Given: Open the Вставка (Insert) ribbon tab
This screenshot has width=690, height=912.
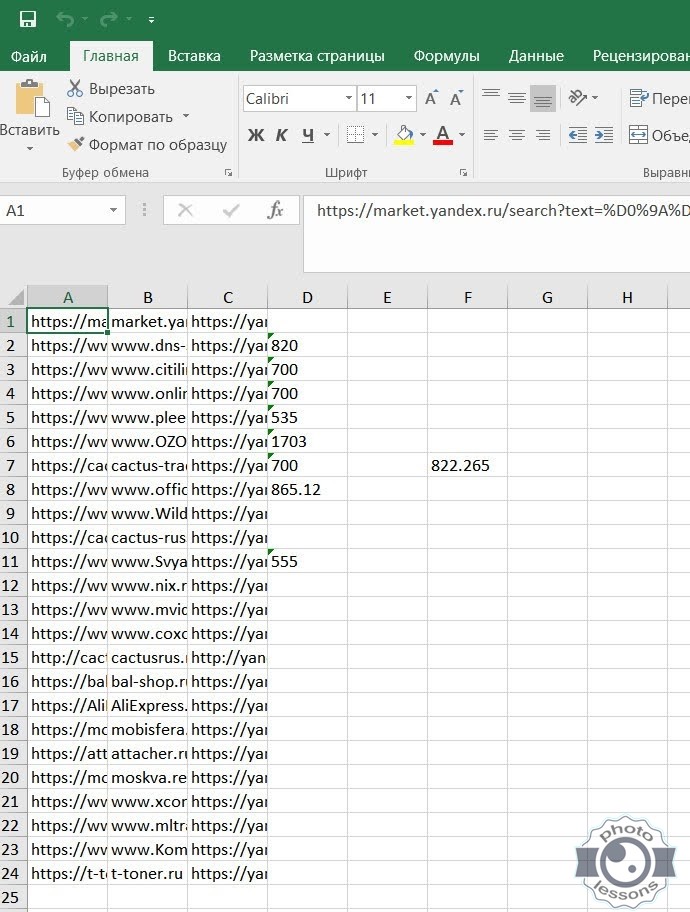Looking at the screenshot, I should pyautogui.click(x=194, y=56).
